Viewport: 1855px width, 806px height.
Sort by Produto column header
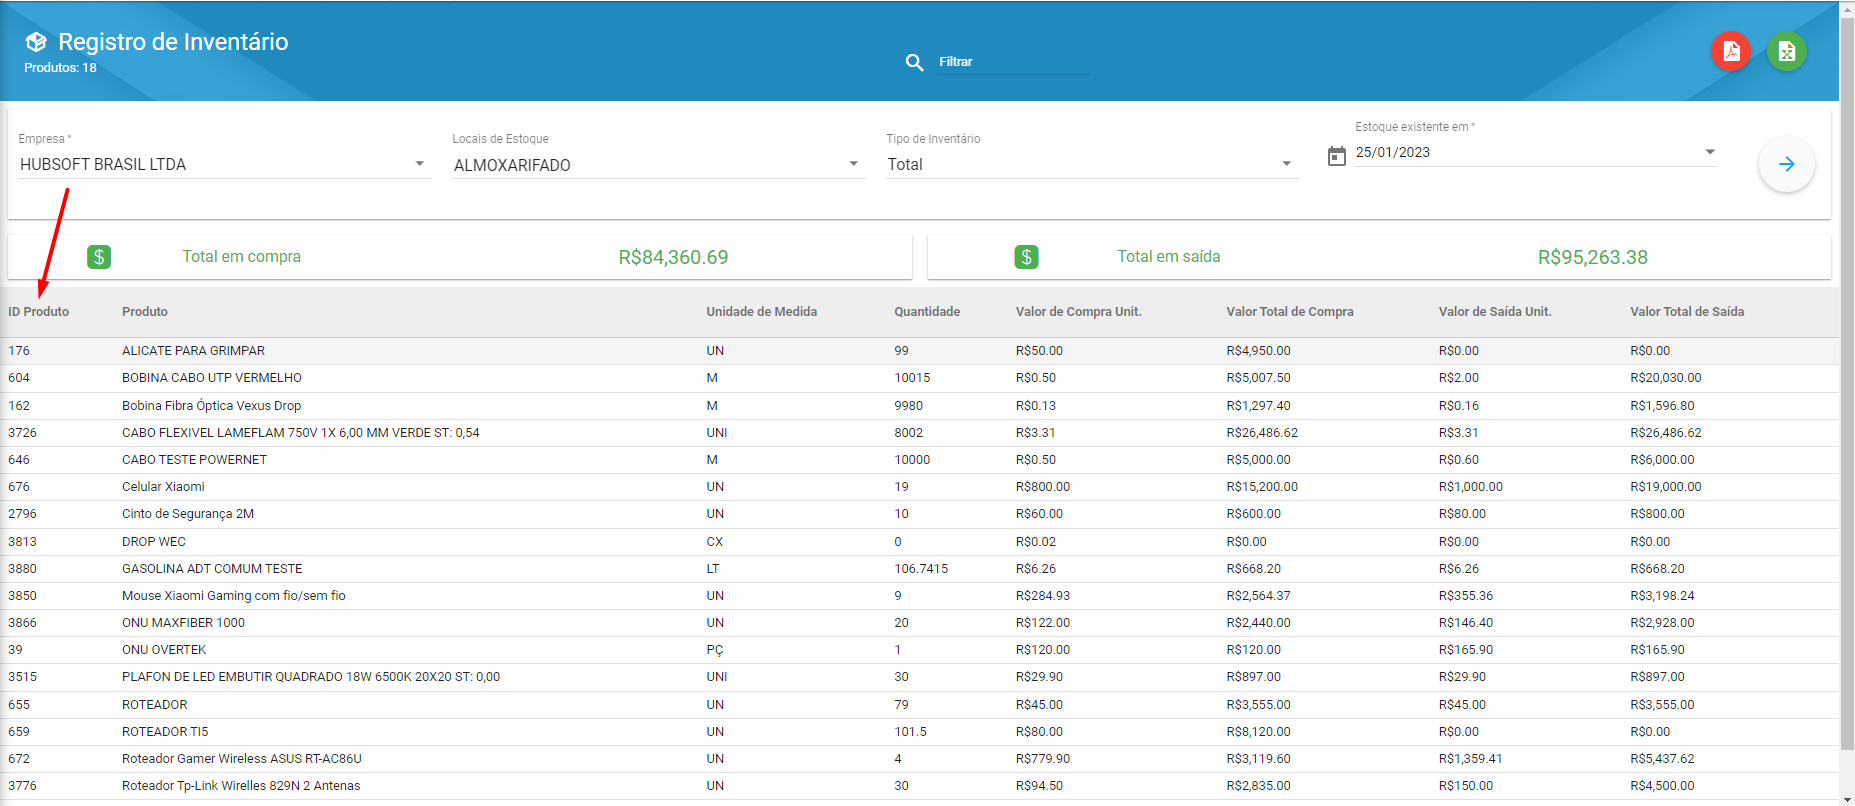click(x=145, y=312)
